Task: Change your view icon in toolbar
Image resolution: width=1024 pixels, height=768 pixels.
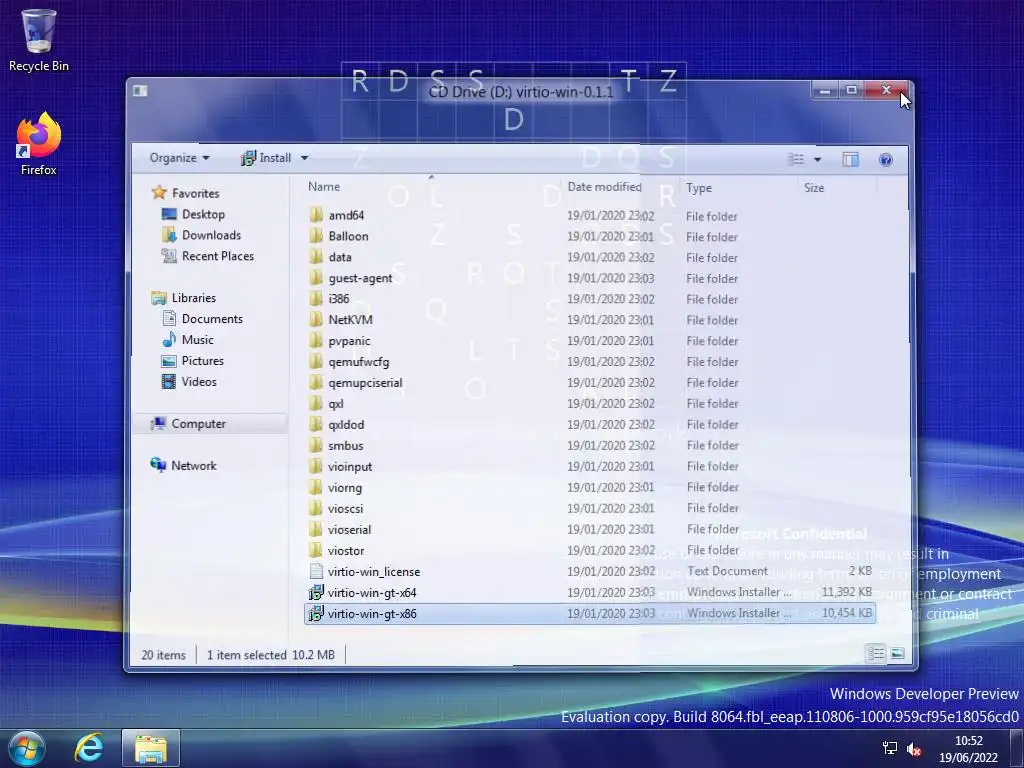Action: [795, 159]
